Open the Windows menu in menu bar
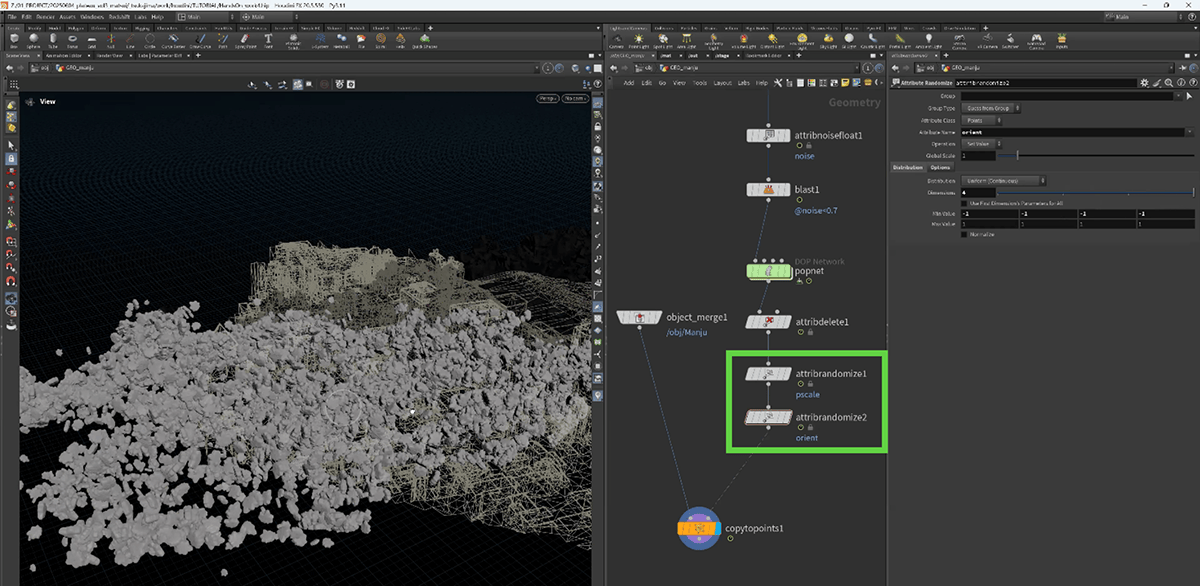 91,17
